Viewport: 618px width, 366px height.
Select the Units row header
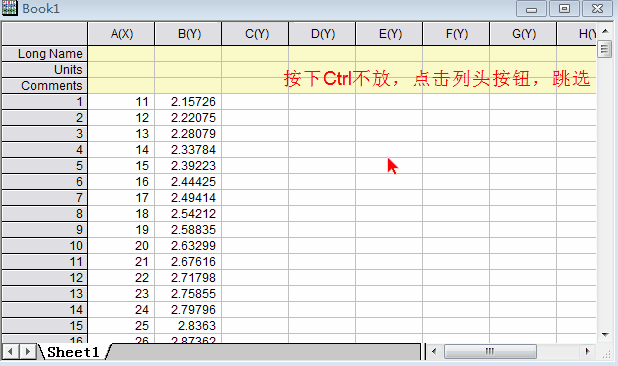pyautogui.click(x=45, y=70)
